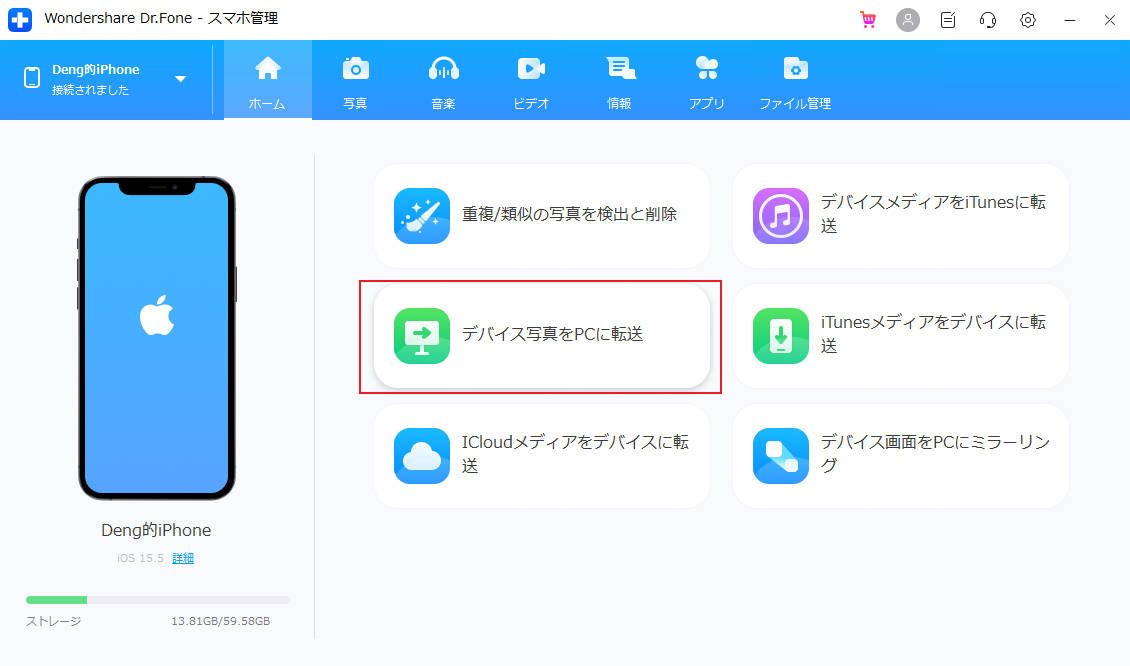Viewport: 1130px width, 666px height.
Task: Expand the Deng的iPhone device dropdown arrow
Action: click(x=180, y=79)
